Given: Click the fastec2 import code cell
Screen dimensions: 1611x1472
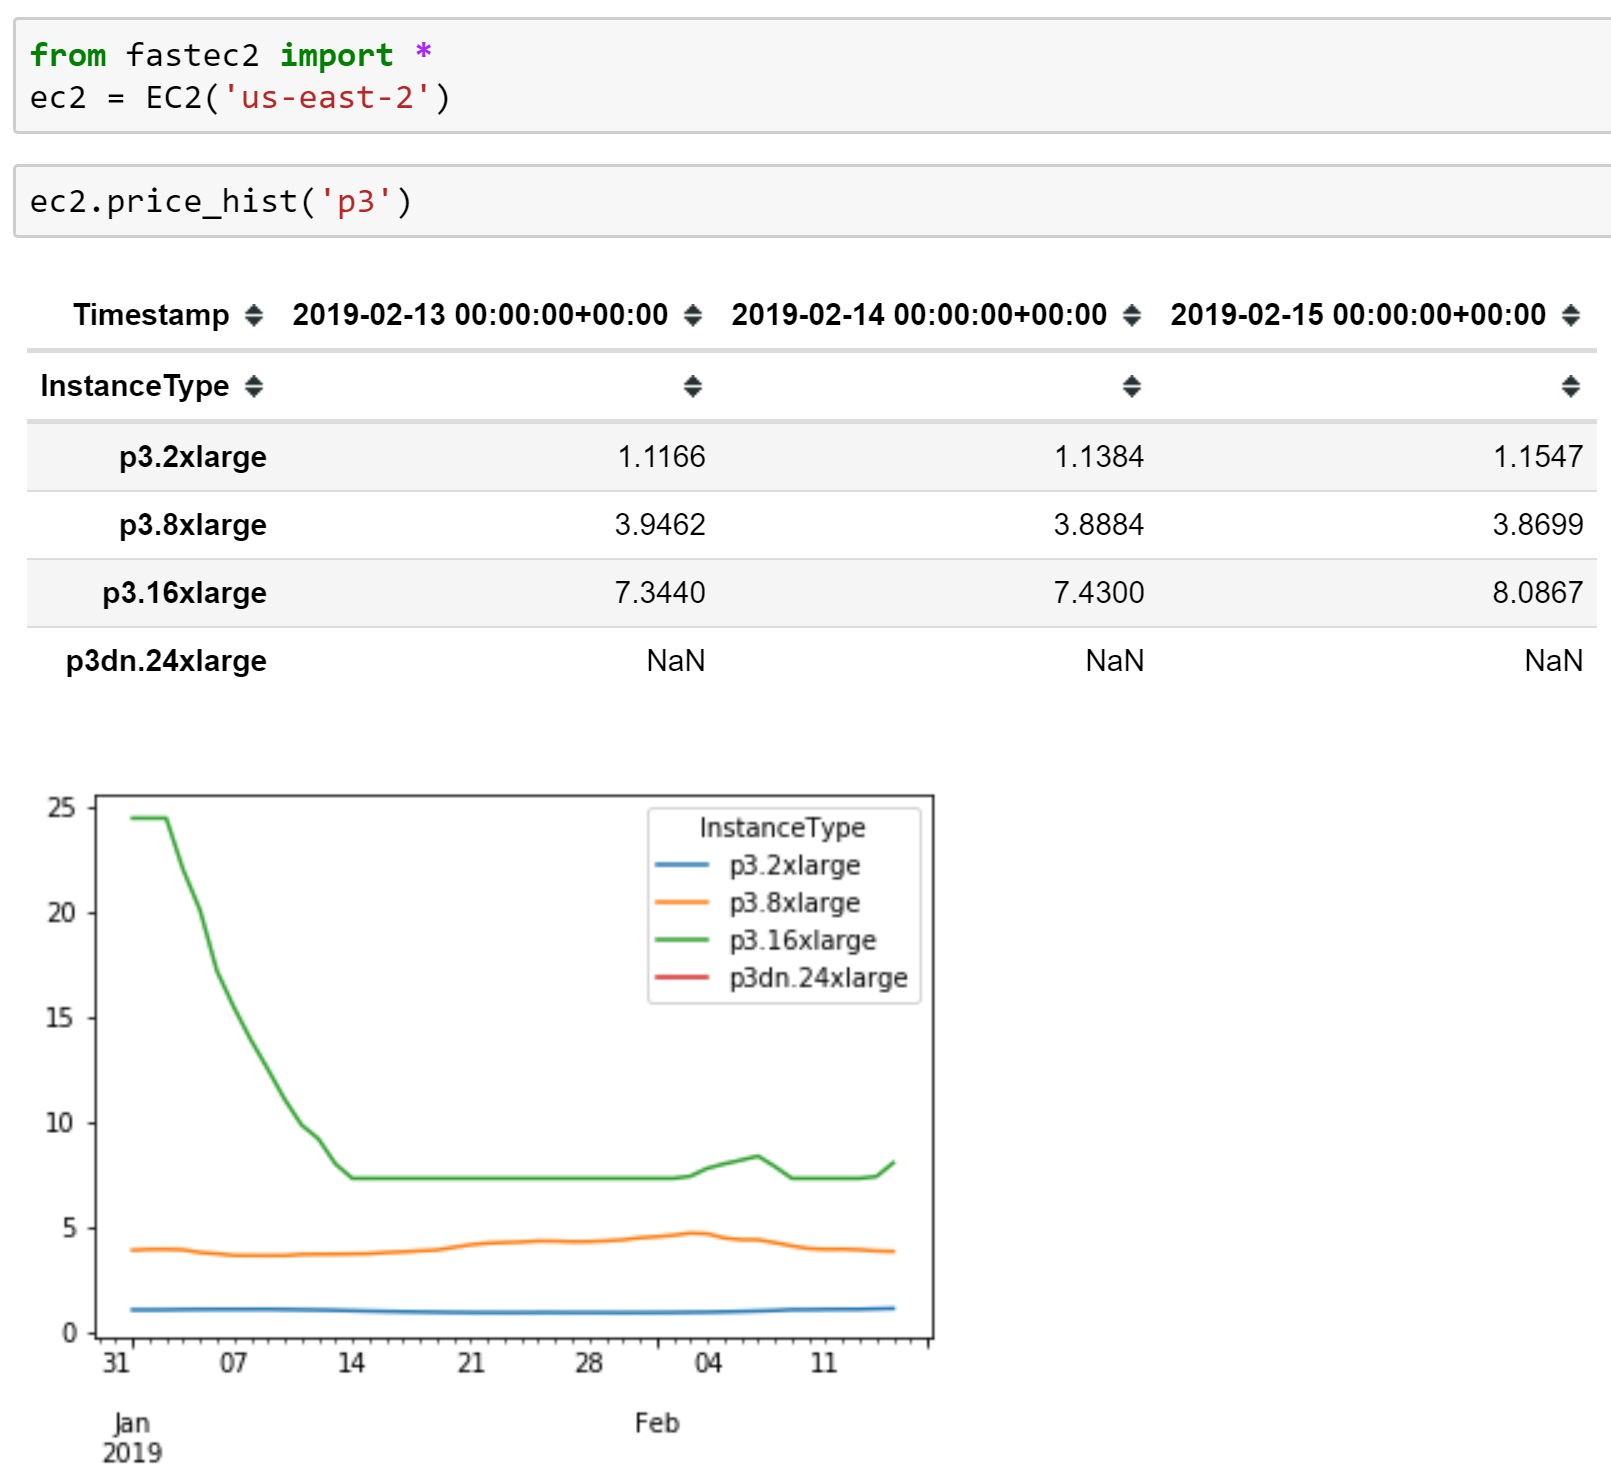Looking at the screenshot, I should tap(800, 76).
